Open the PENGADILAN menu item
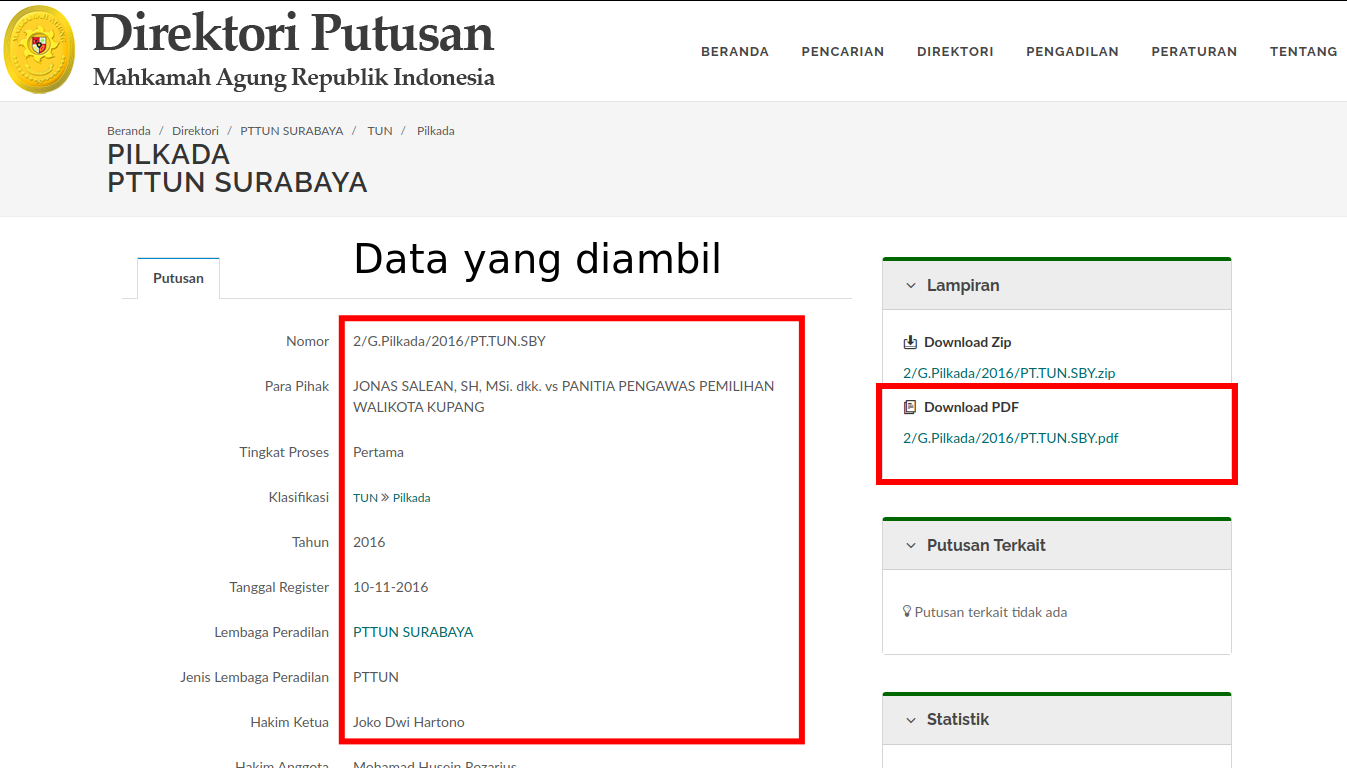The image size is (1347, 768). coord(1072,51)
